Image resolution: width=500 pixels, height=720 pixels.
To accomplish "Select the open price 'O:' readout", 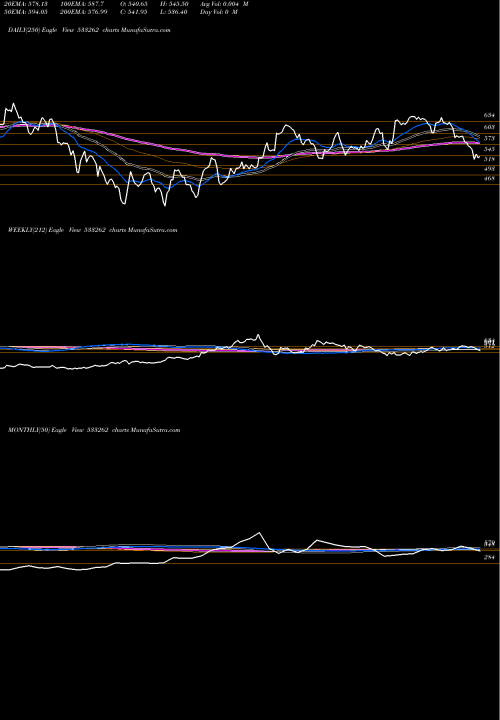I will [134, 4].
